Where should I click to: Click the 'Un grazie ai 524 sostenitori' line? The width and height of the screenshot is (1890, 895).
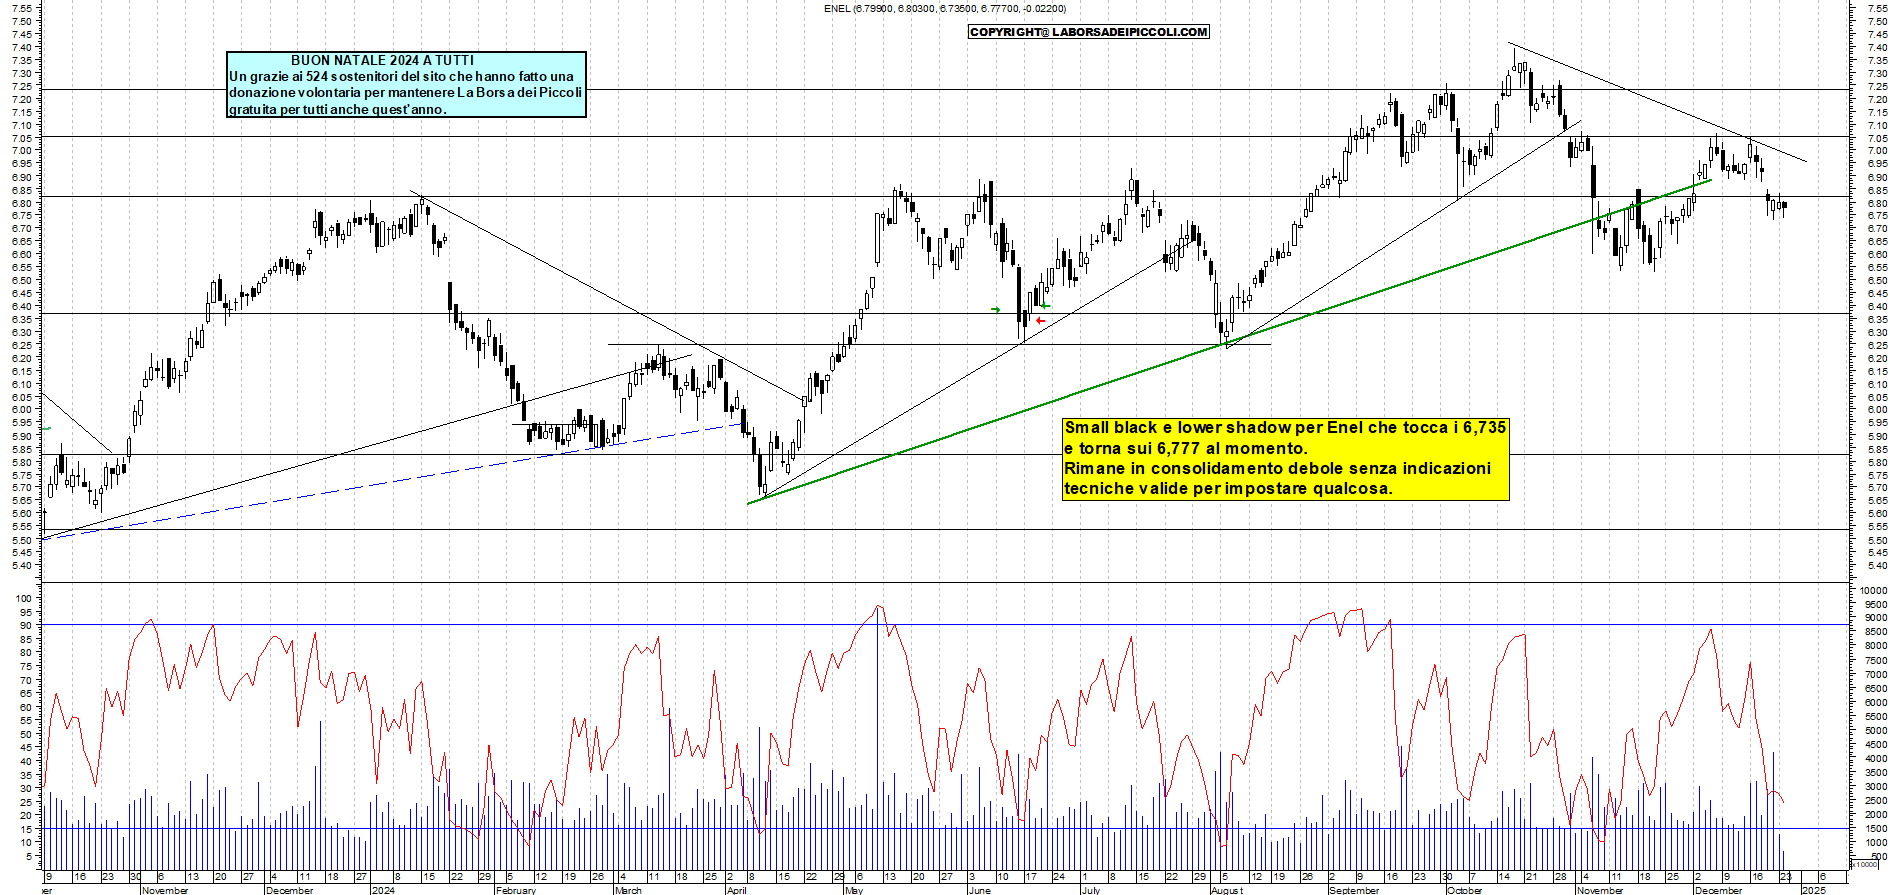pyautogui.click(x=401, y=76)
